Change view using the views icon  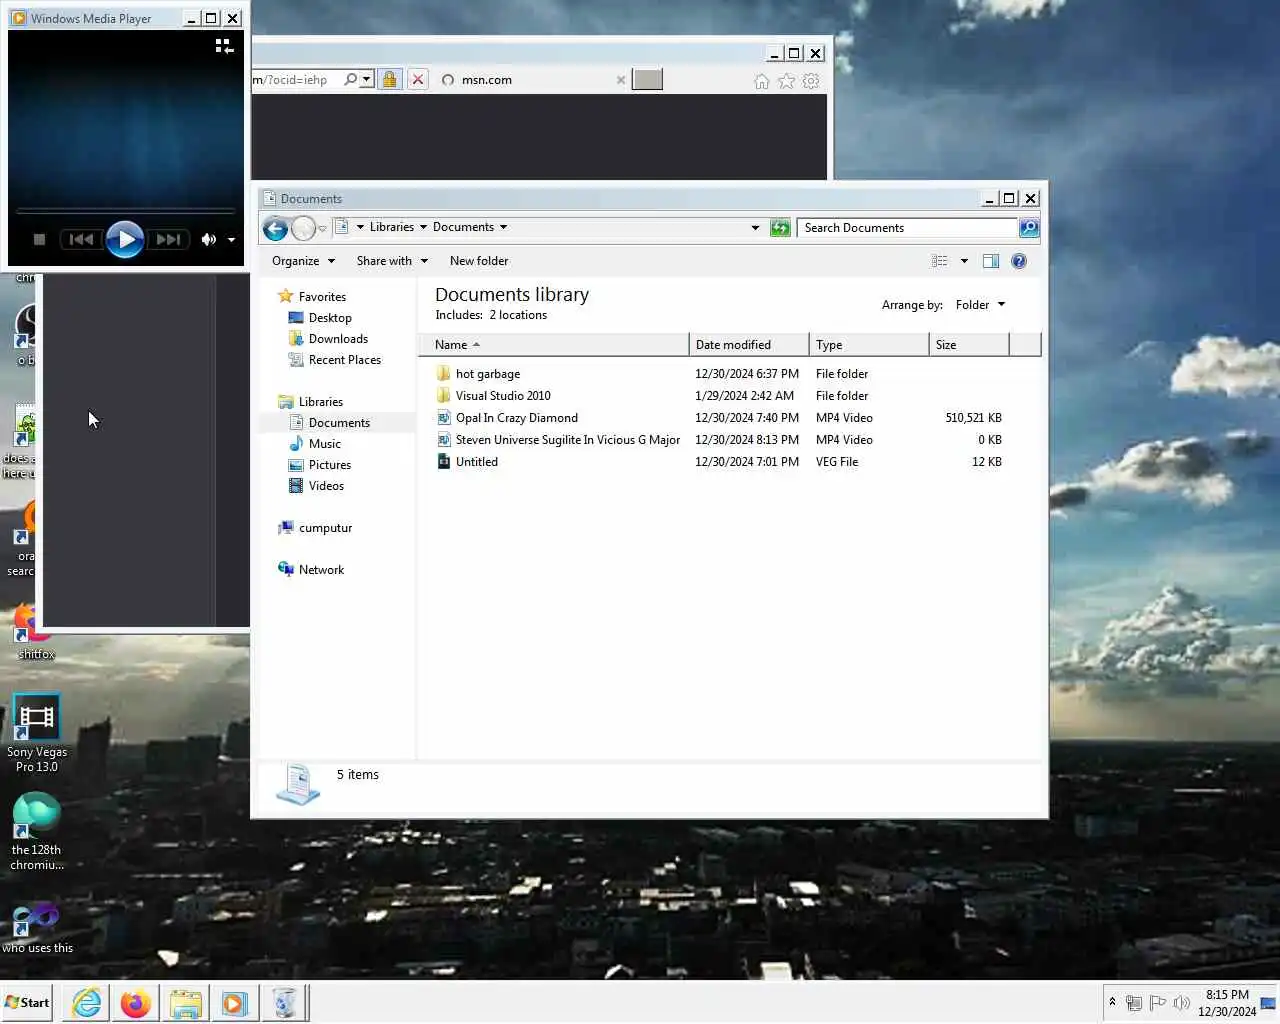coord(939,261)
